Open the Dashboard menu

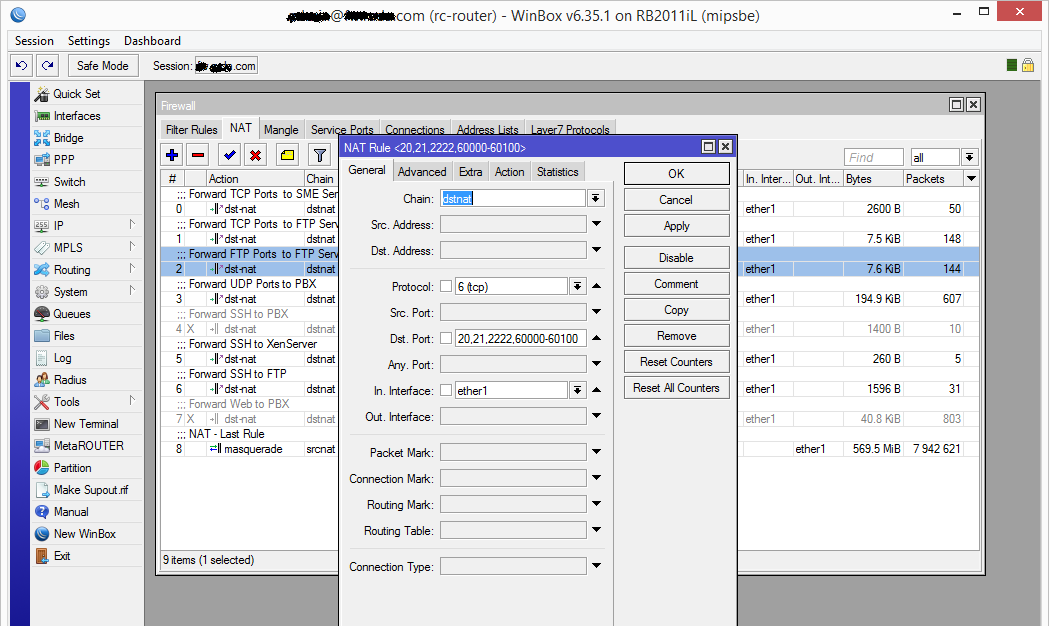(152, 41)
